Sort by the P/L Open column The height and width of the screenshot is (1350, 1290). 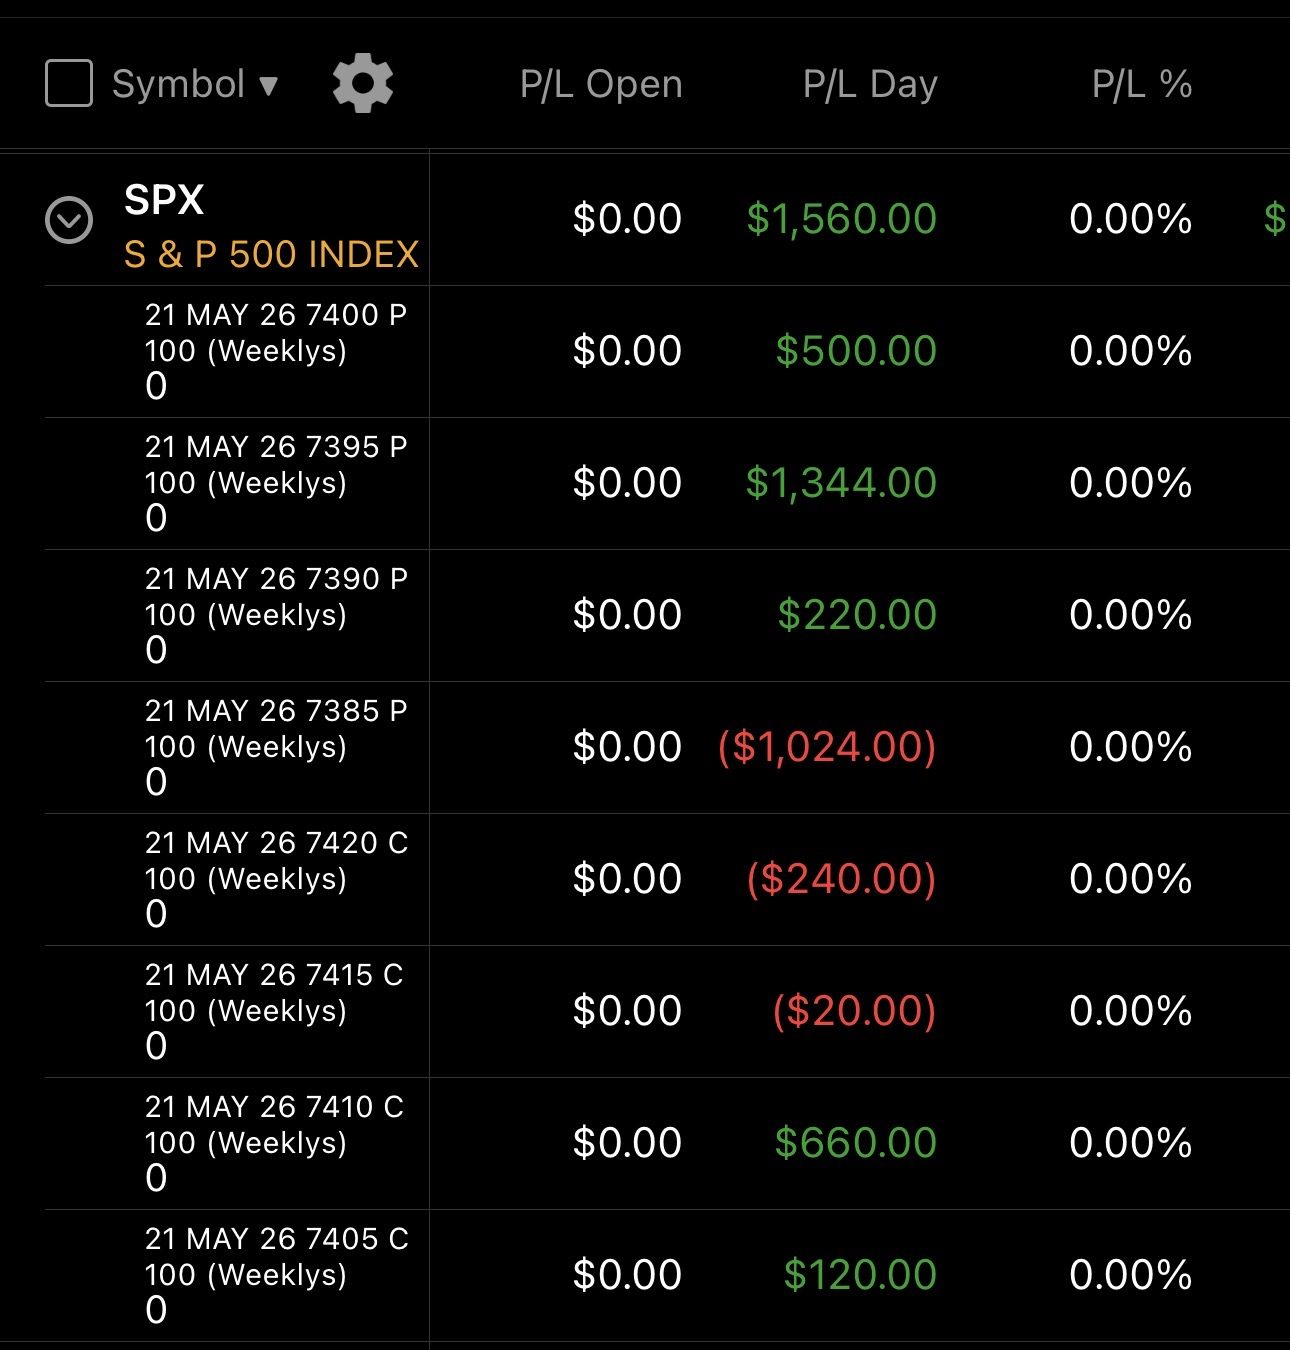point(601,84)
